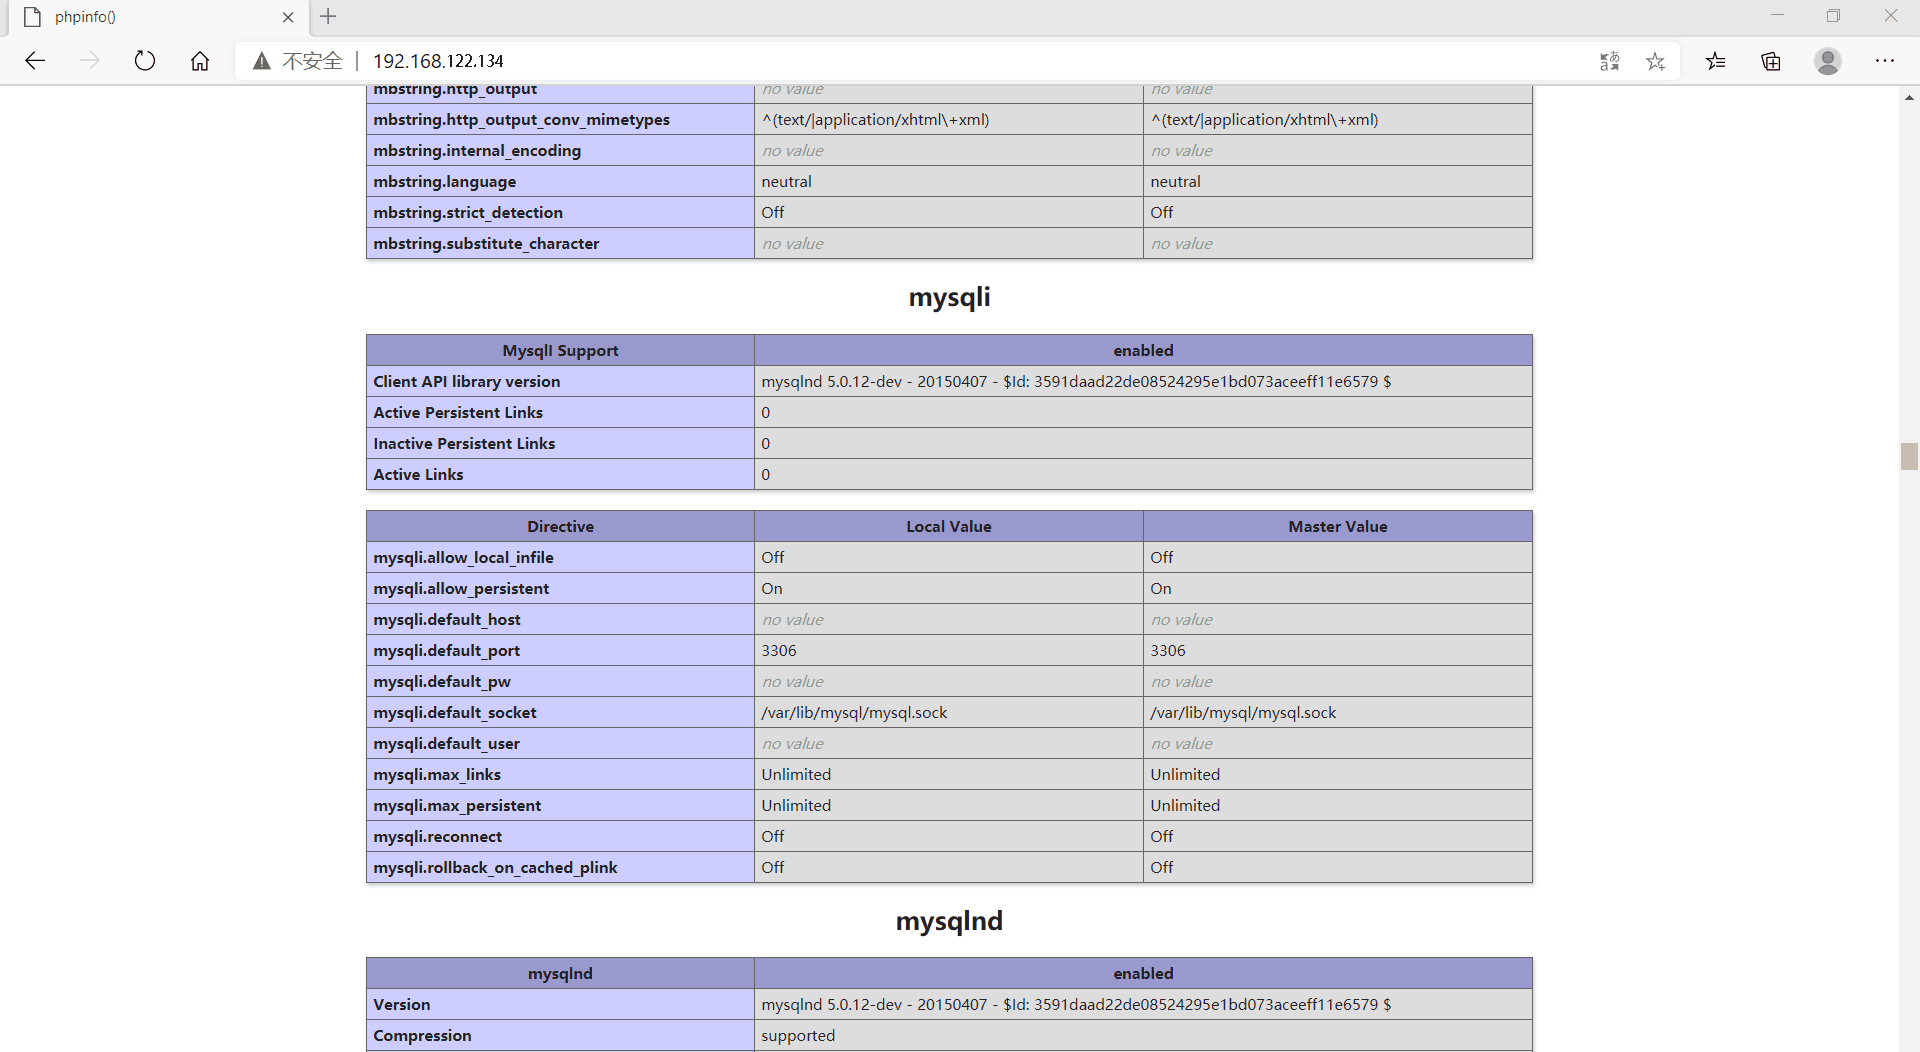The width and height of the screenshot is (1920, 1052).
Task: Go back to the previous page
Action: [x=35, y=61]
